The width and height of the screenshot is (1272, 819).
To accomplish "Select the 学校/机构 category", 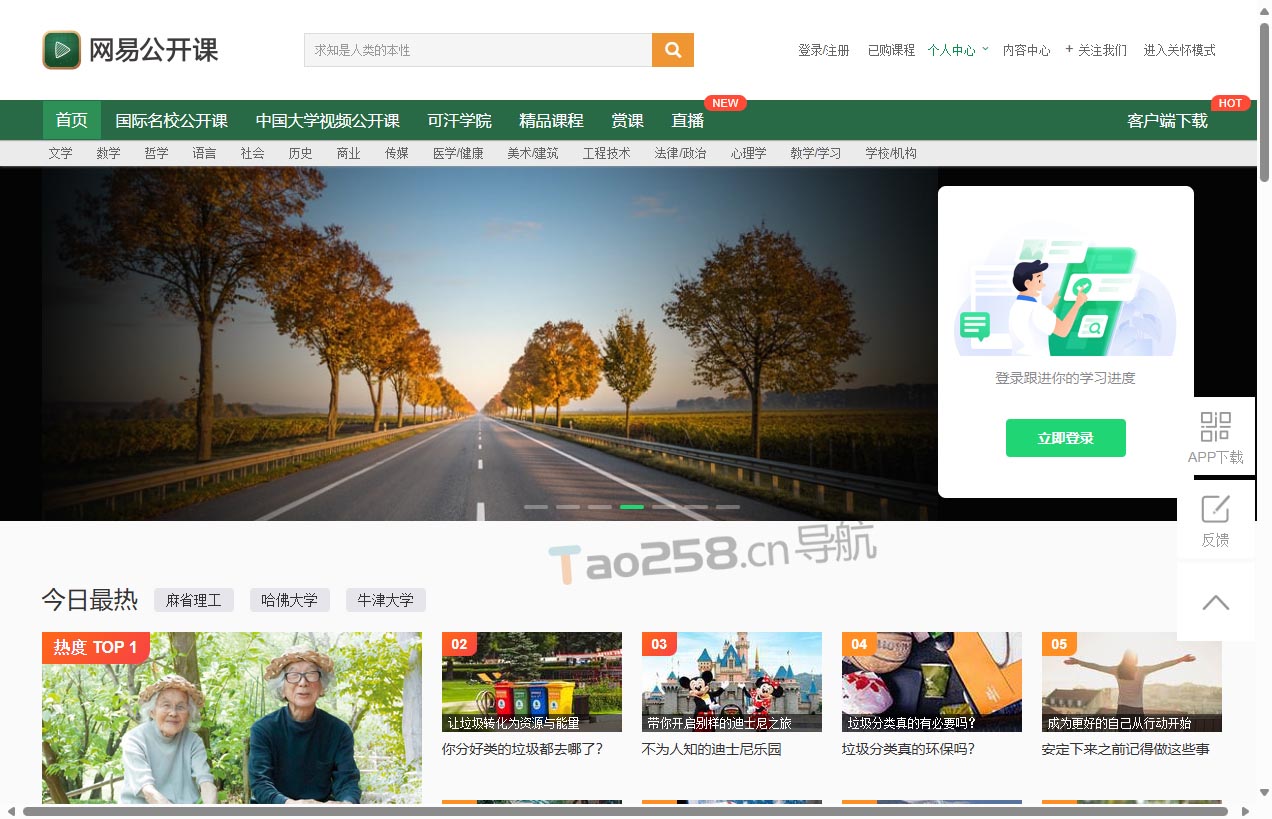I will tap(891, 153).
